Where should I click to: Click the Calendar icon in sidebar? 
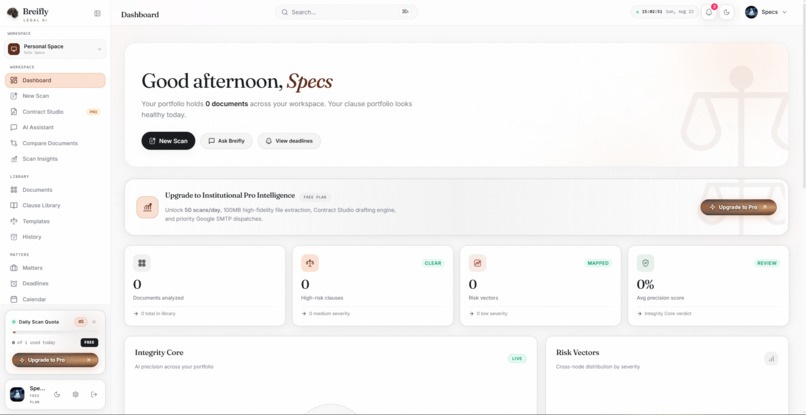(x=14, y=299)
